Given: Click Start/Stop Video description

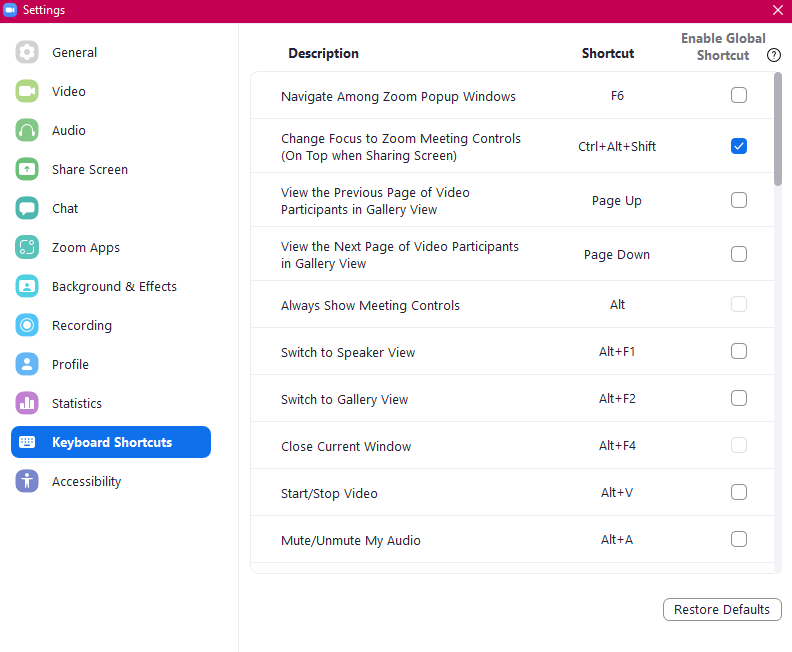Looking at the screenshot, I should coord(329,493).
